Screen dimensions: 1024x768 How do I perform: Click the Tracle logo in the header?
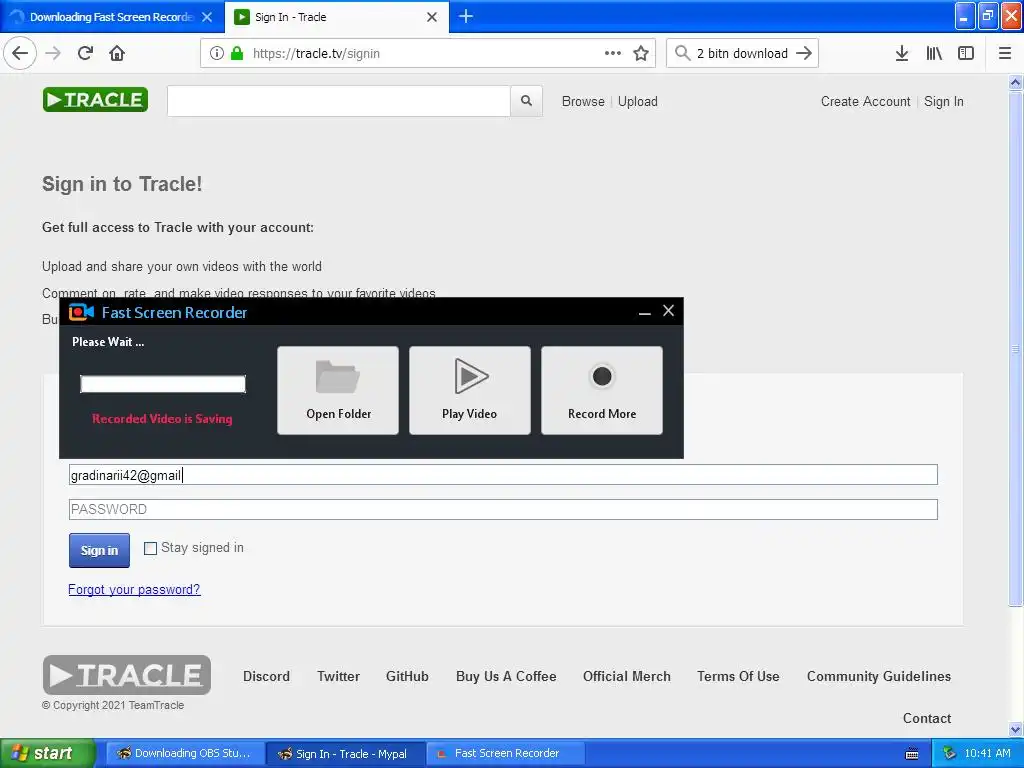click(95, 100)
